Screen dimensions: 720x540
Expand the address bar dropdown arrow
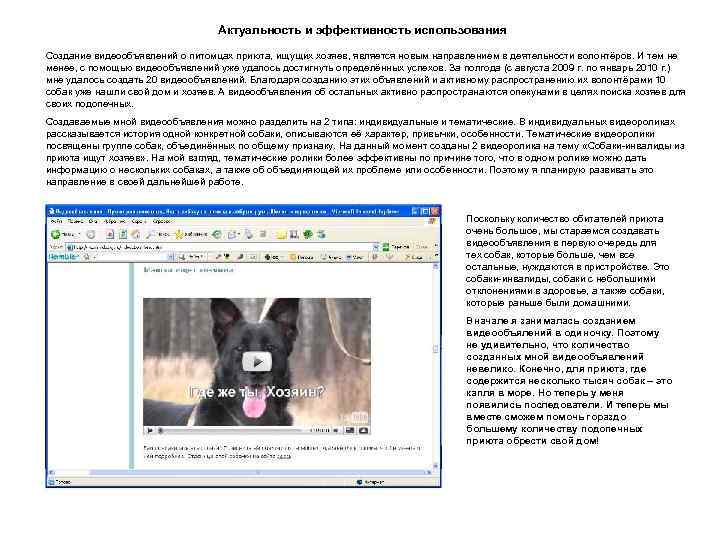point(376,248)
